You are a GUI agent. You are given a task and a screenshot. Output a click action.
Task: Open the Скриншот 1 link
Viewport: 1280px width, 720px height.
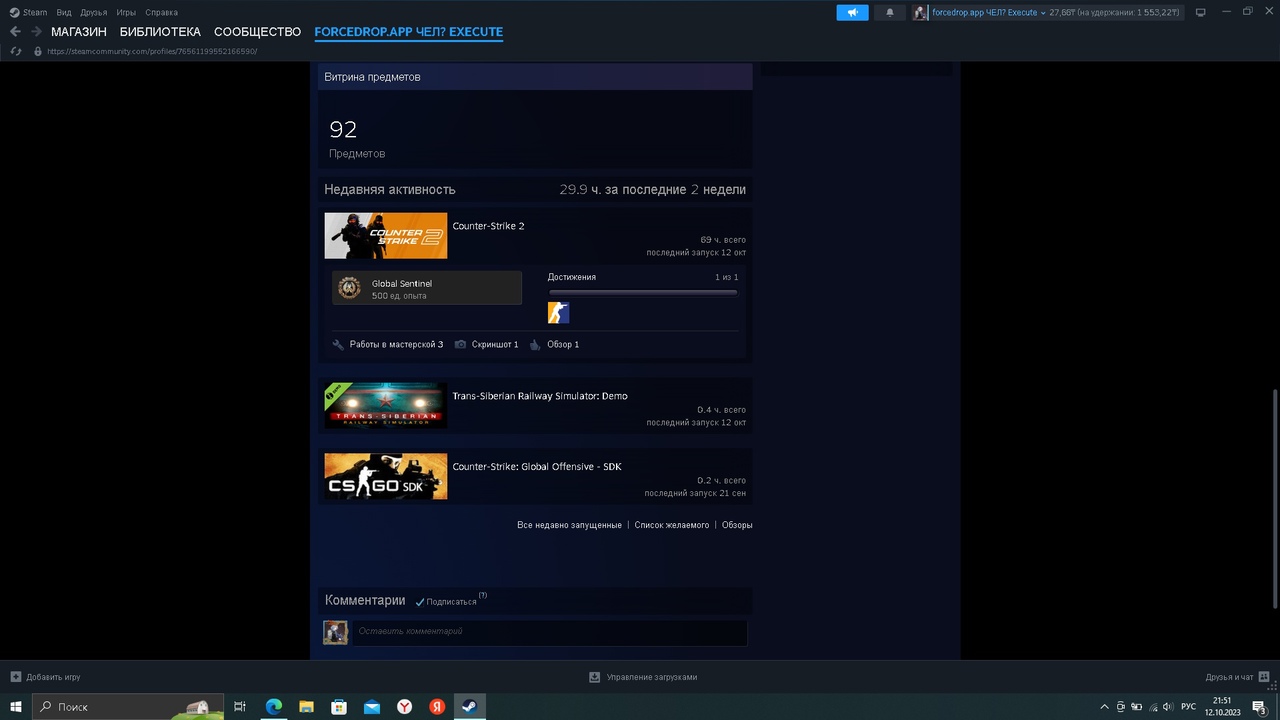[x=495, y=344]
